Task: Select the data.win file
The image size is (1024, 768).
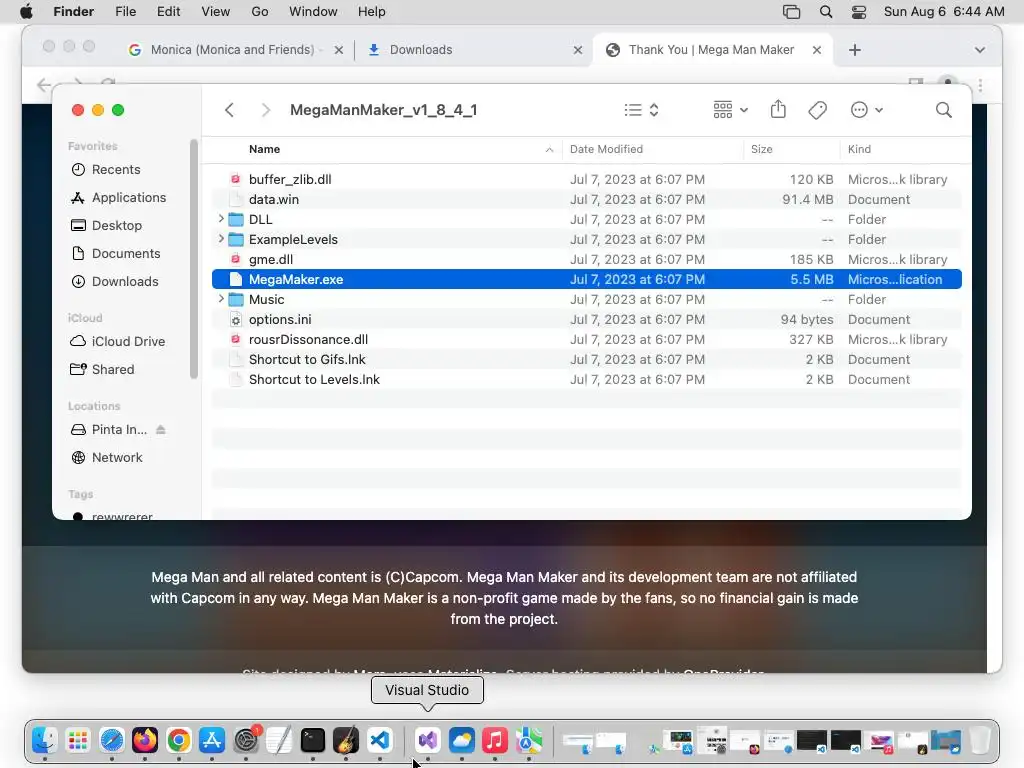Action: point(586,199)
